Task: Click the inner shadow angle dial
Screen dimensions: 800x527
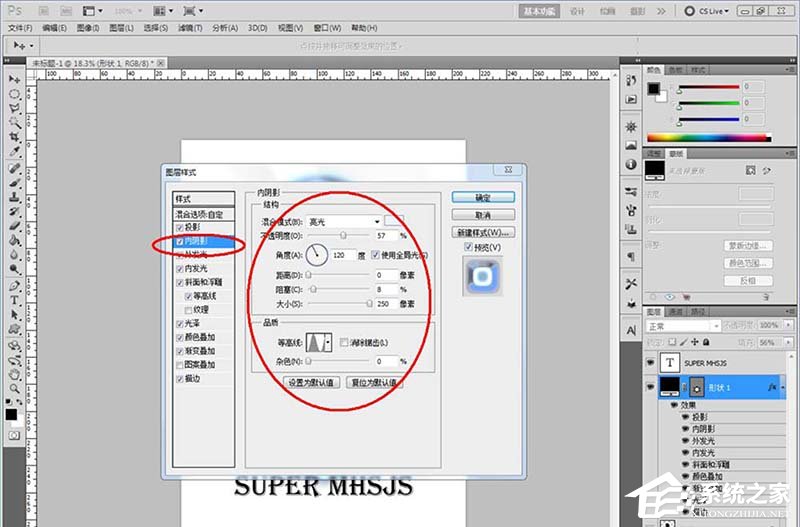Action: 317,256
